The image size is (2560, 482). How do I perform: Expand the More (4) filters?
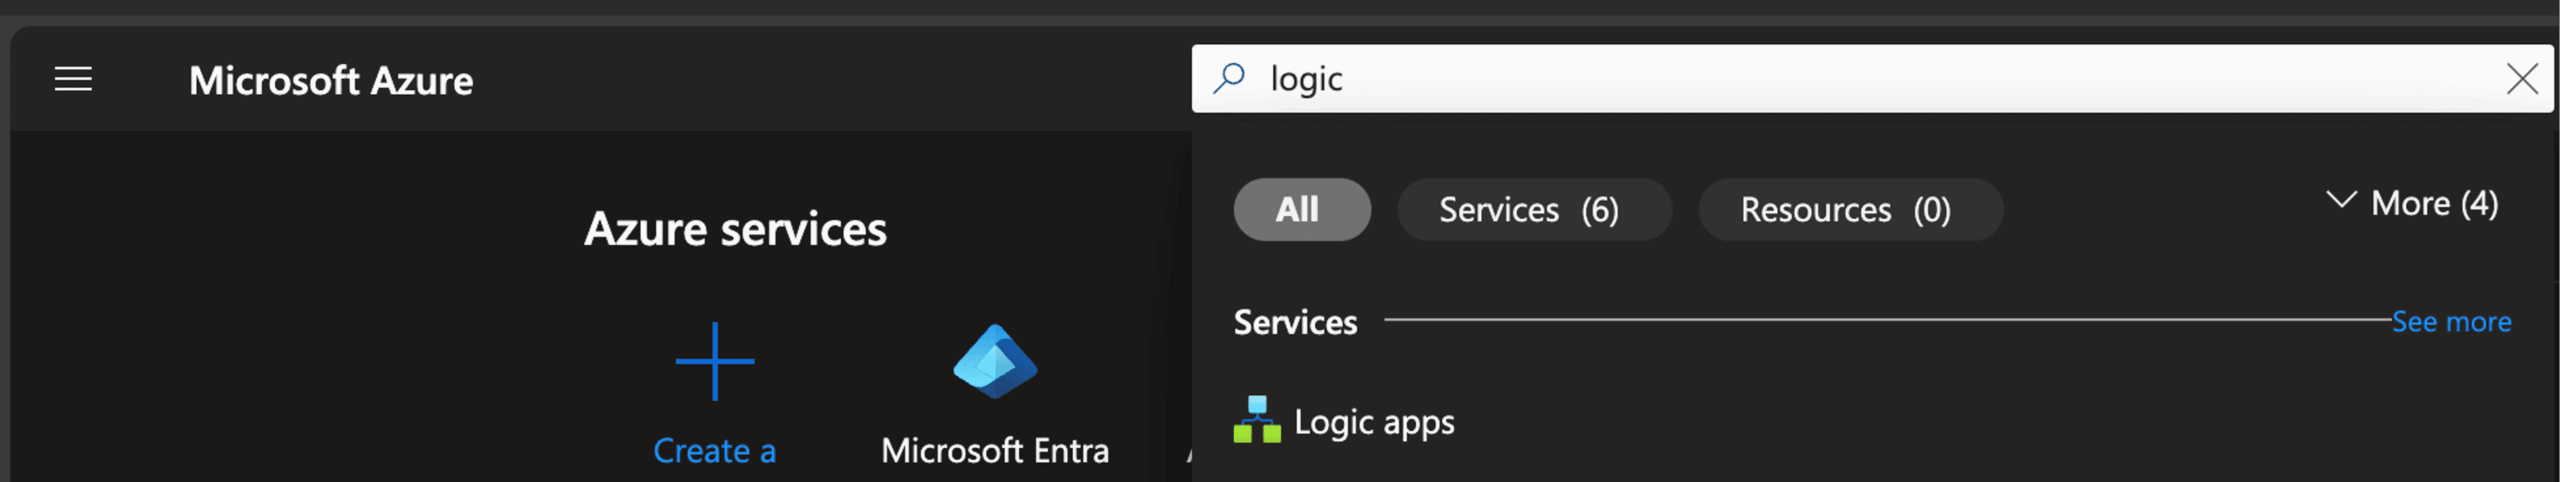(2434, 204)
